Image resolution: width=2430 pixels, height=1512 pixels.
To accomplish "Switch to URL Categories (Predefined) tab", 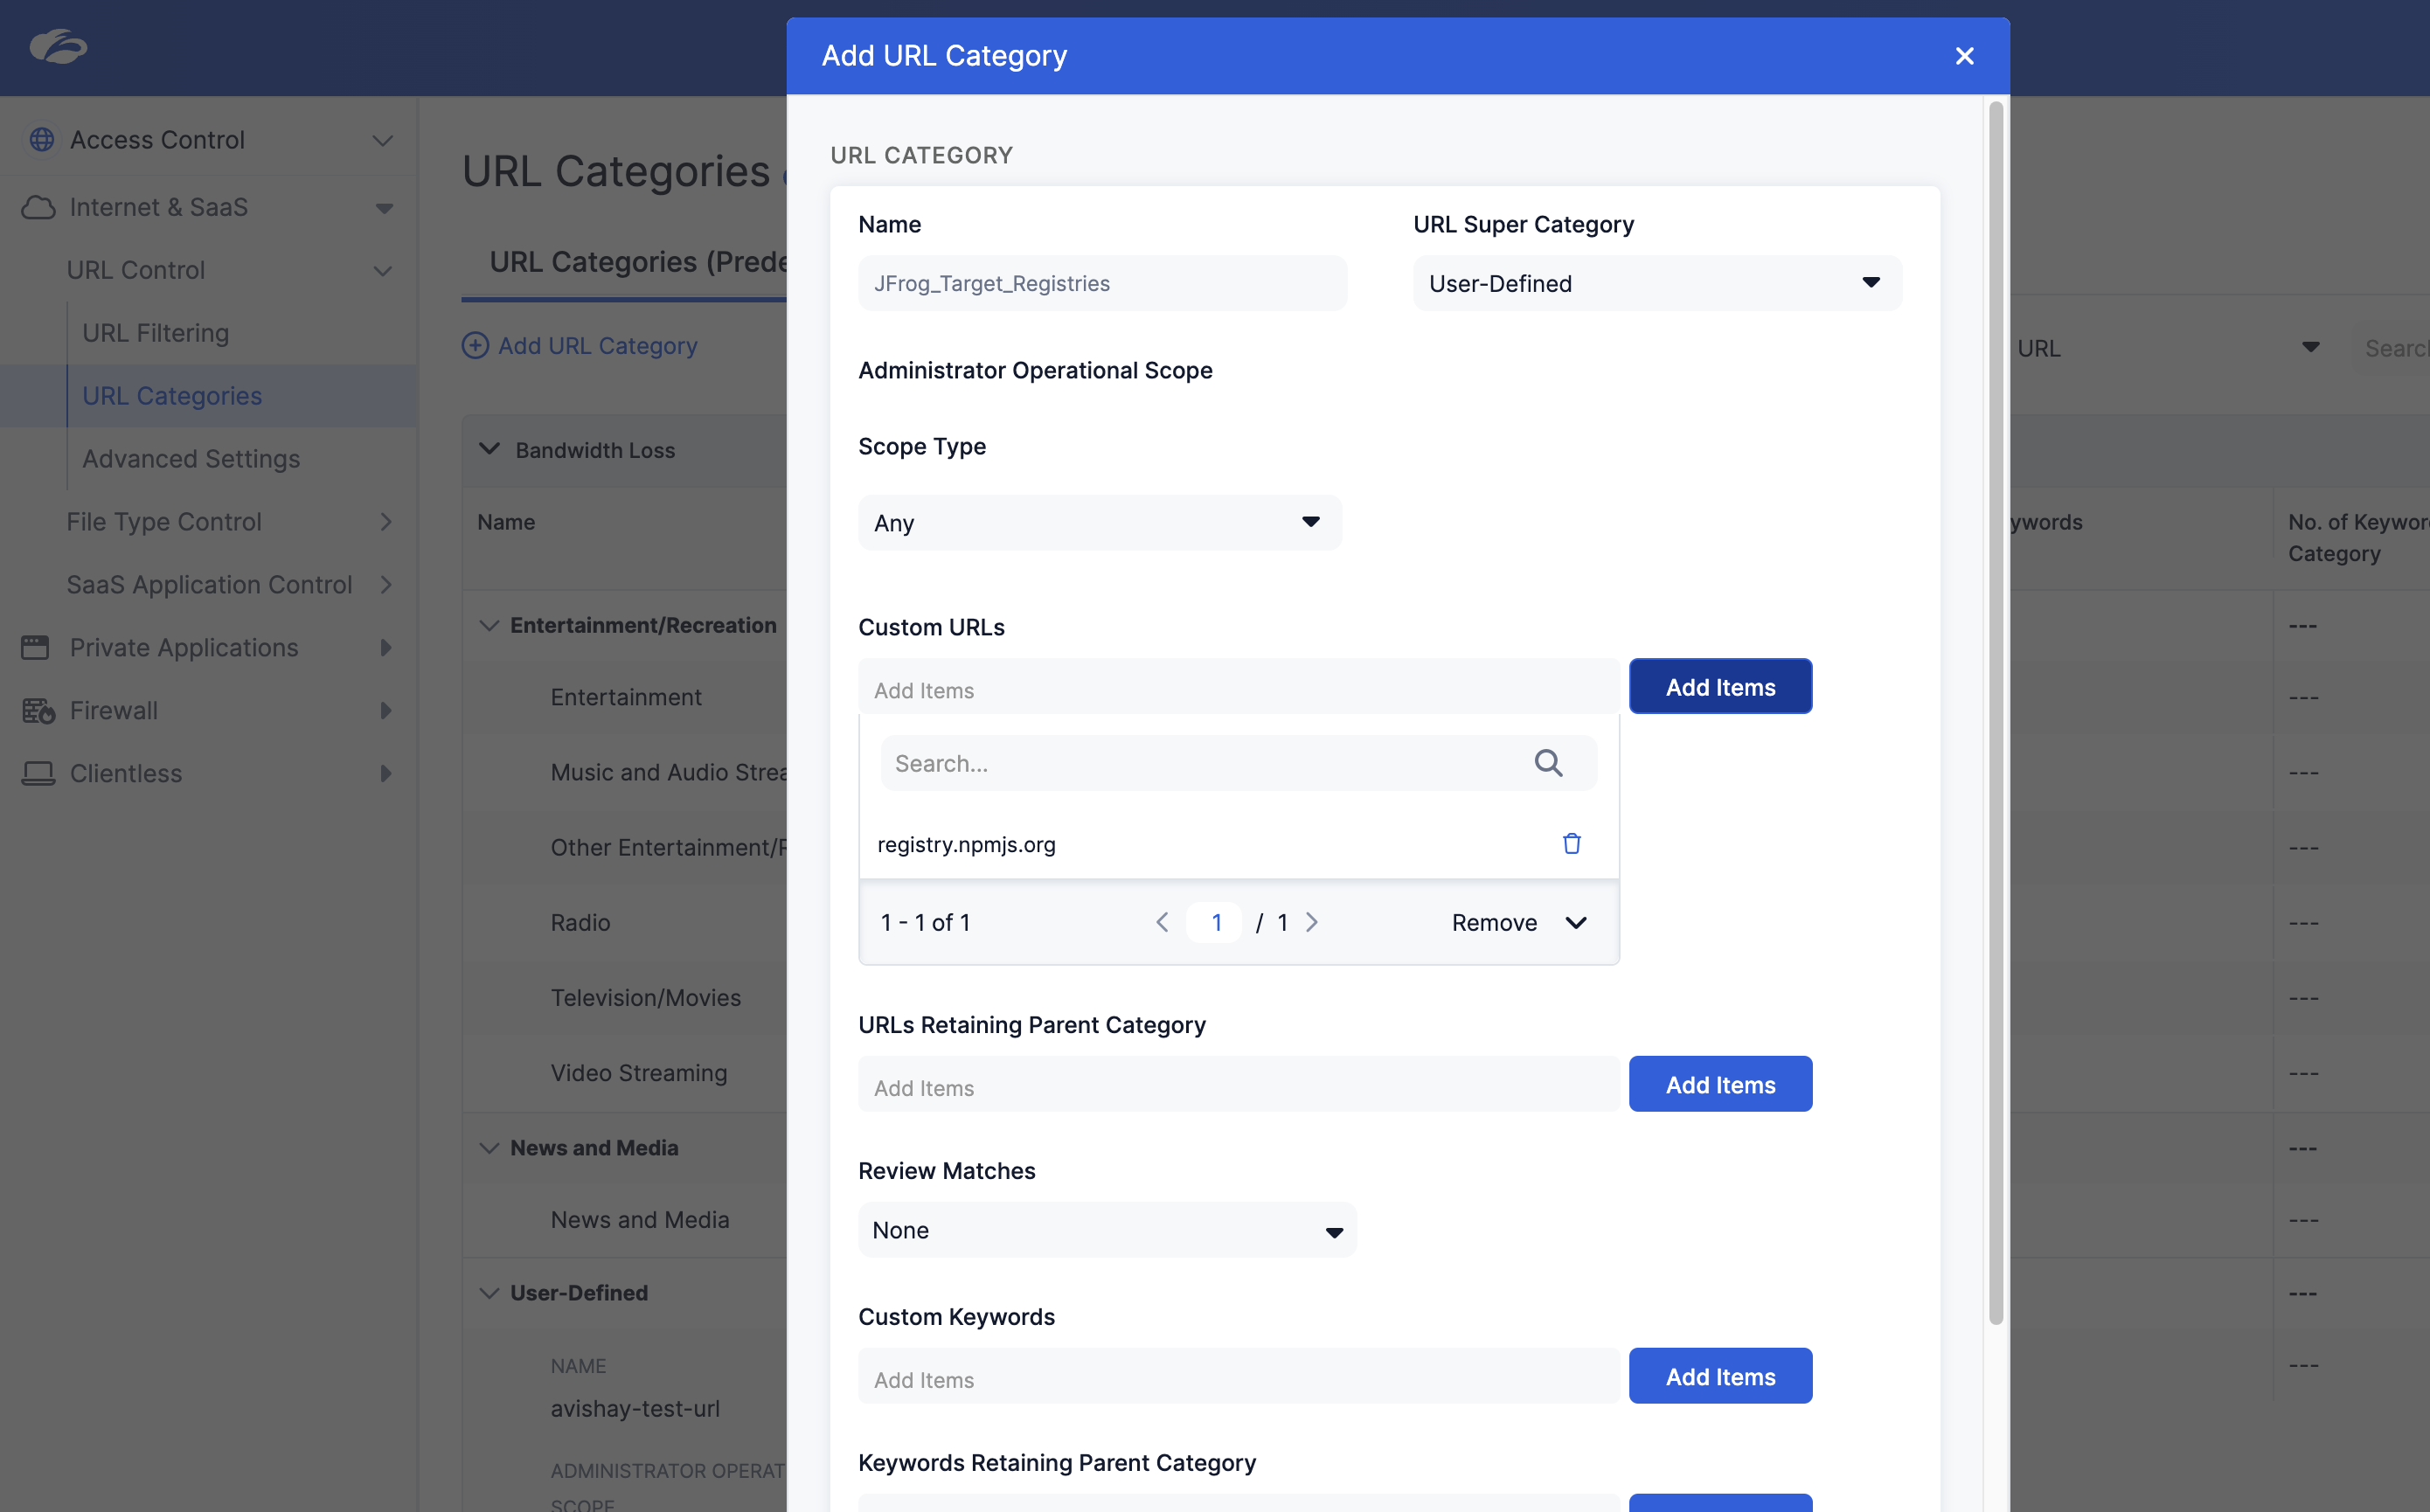I will pos(638,262).
